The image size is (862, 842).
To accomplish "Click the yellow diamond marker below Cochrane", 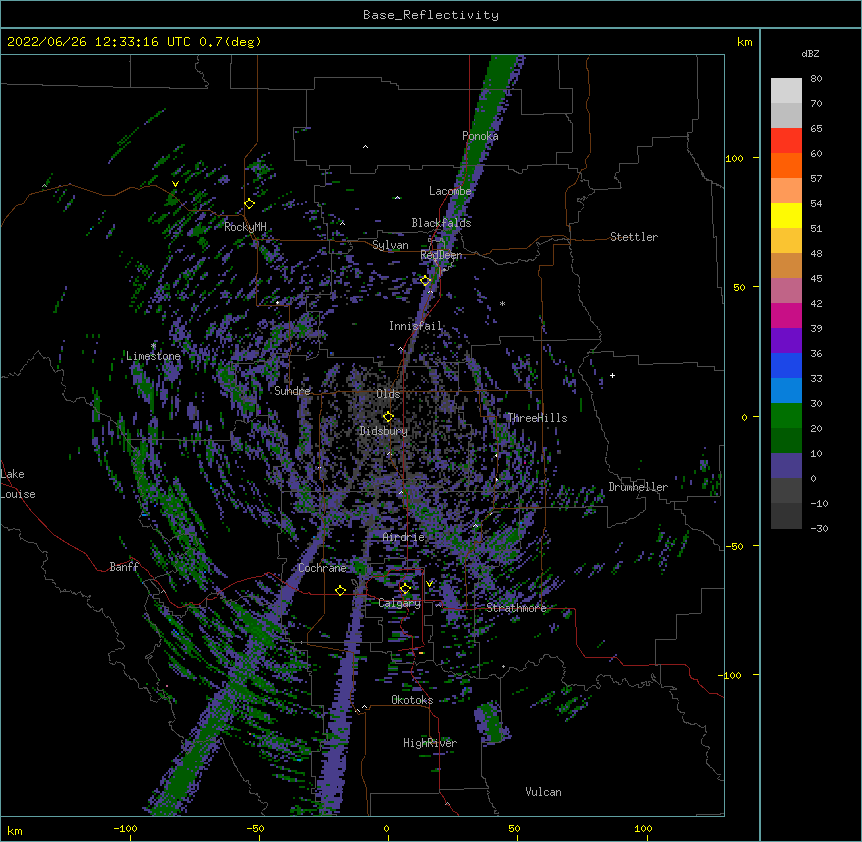I will [340, 591].
